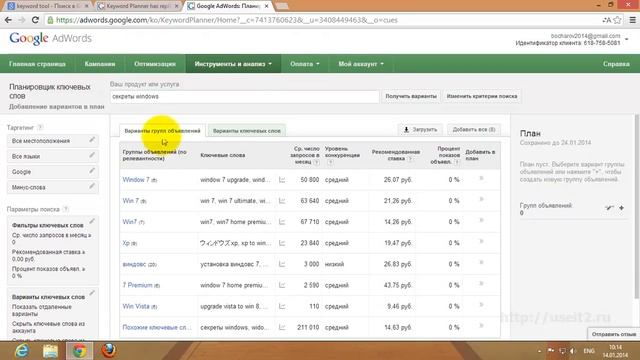Open Оптимизация menu item
The width and height of the screenshot is (640, 360).
click(155, 64)
